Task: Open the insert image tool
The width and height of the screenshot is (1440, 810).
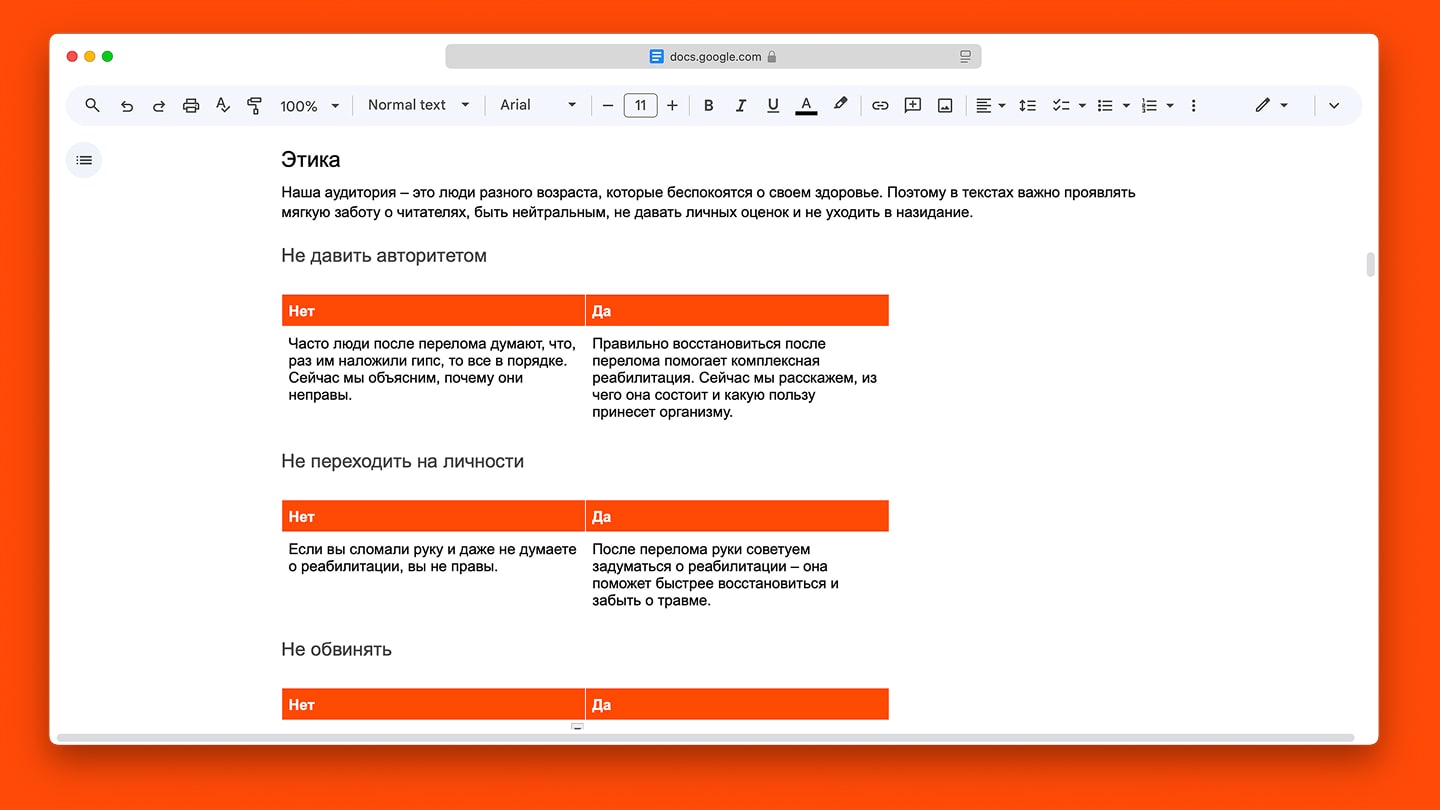Action: point(945,105)
